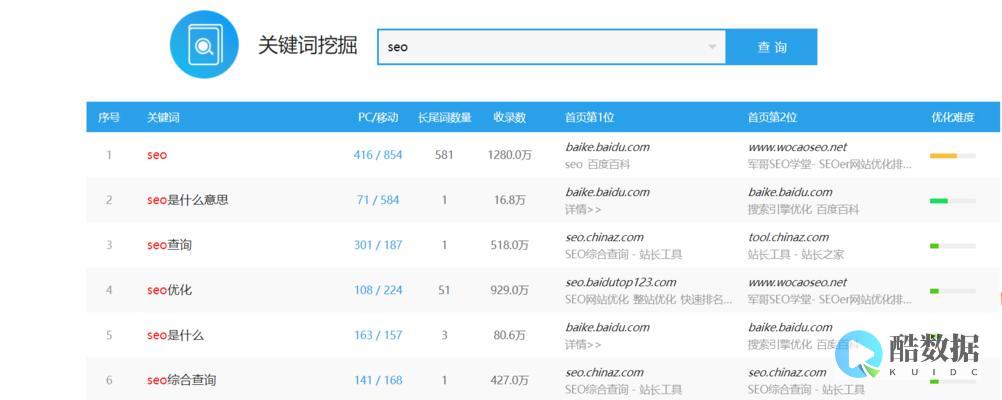Click the 301 / 187 index value
Screen dimensions: 1002x400
[378, 245]
